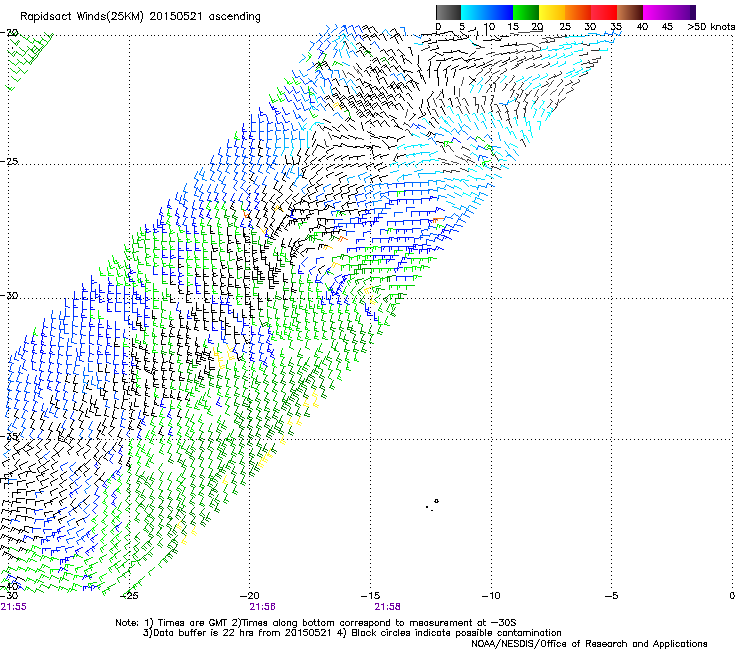
Task: Click the gray 0-5 knots color swatch
Action: tap(448, 12)
